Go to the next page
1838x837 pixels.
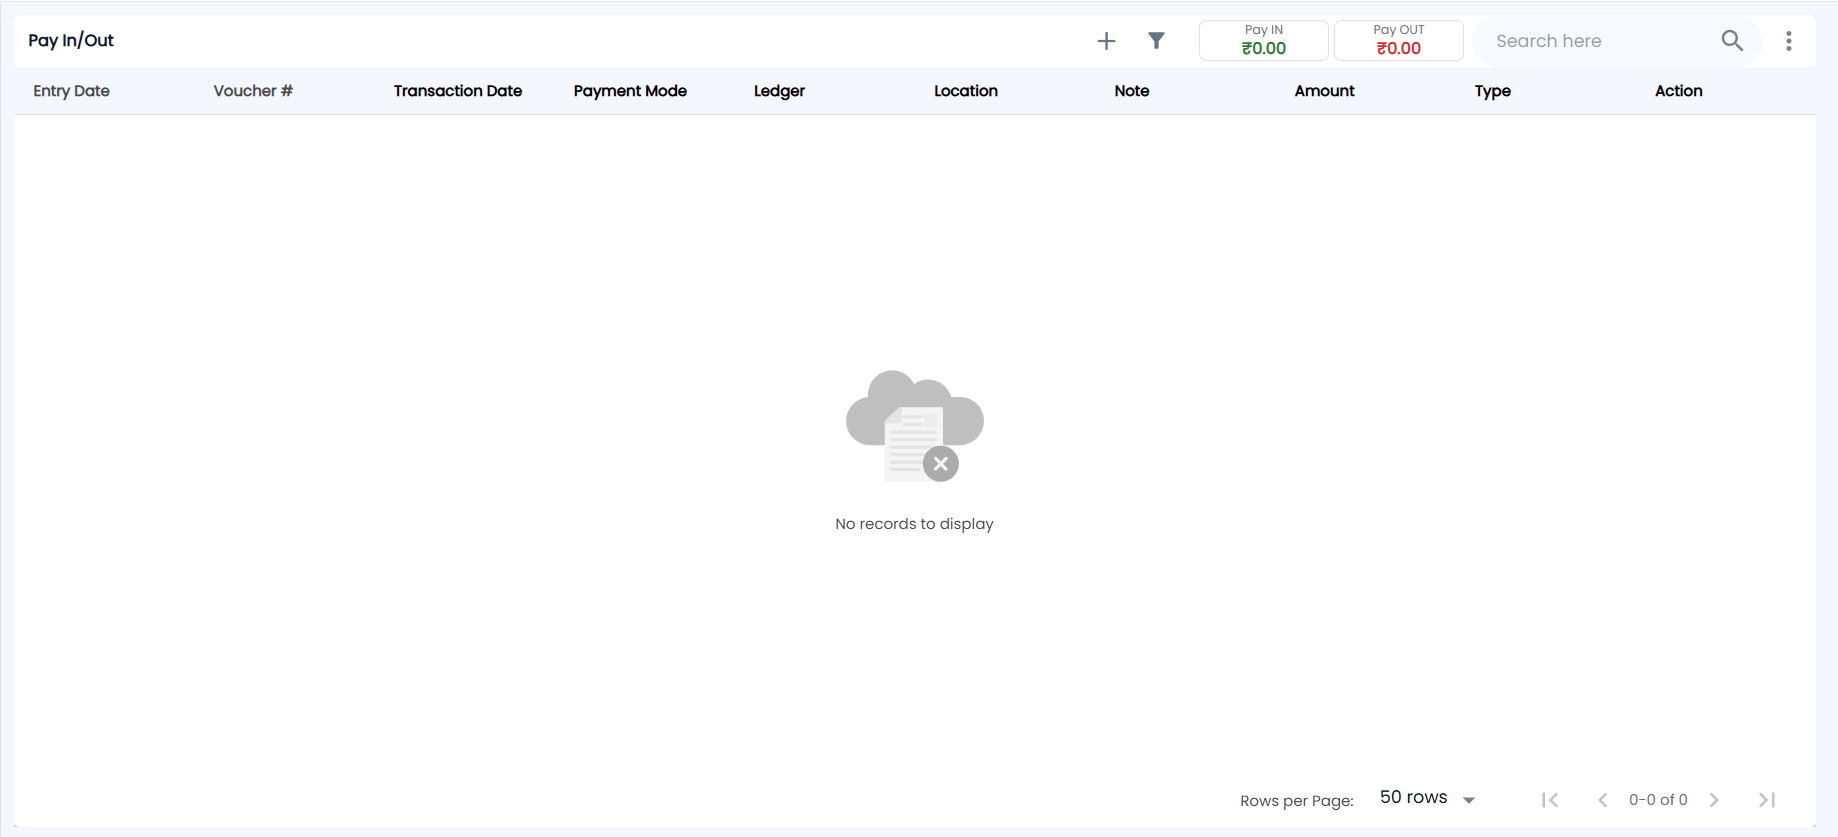(1714, 800)
